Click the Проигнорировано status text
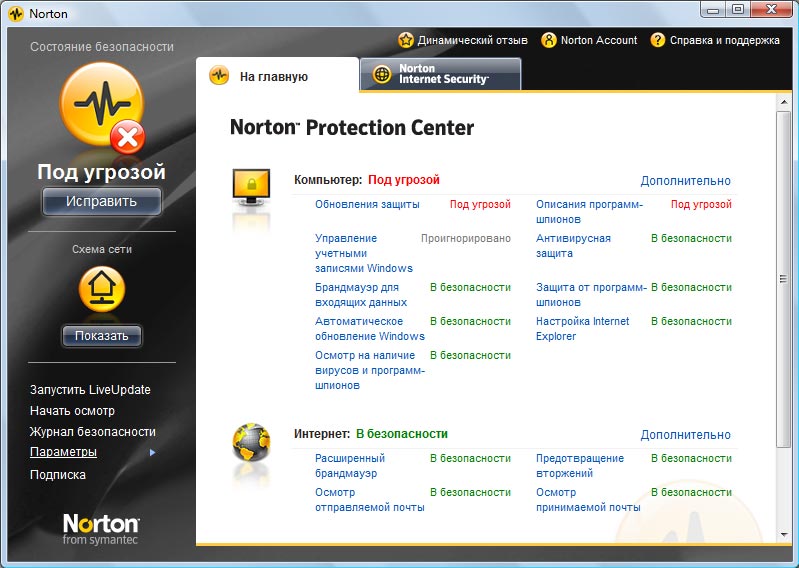The height and width of the screenshot is (568, 799). click(466, 238)
